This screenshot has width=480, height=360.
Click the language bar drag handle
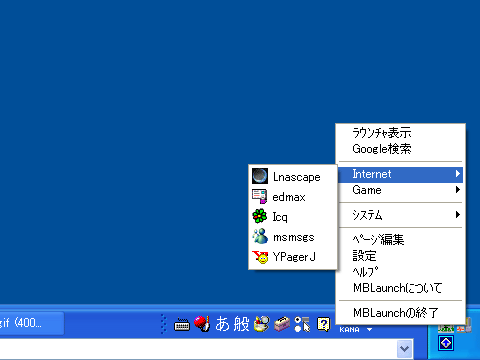click(163, 324)
